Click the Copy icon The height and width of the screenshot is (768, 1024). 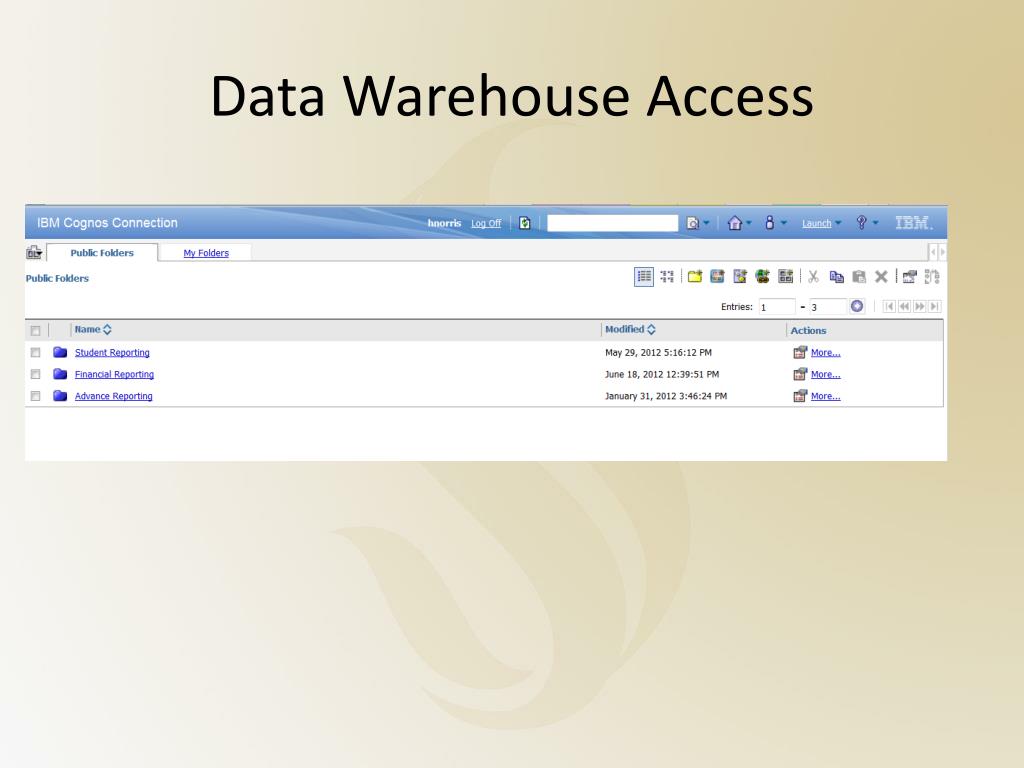tap(837, 277)
